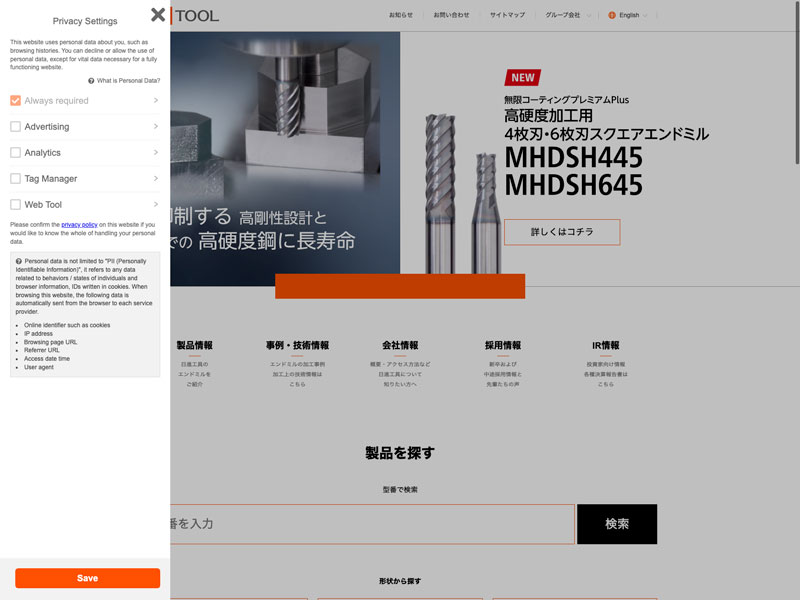
Task: Close the Privacy Settings panel with X
Action: [x=158, y=15]
